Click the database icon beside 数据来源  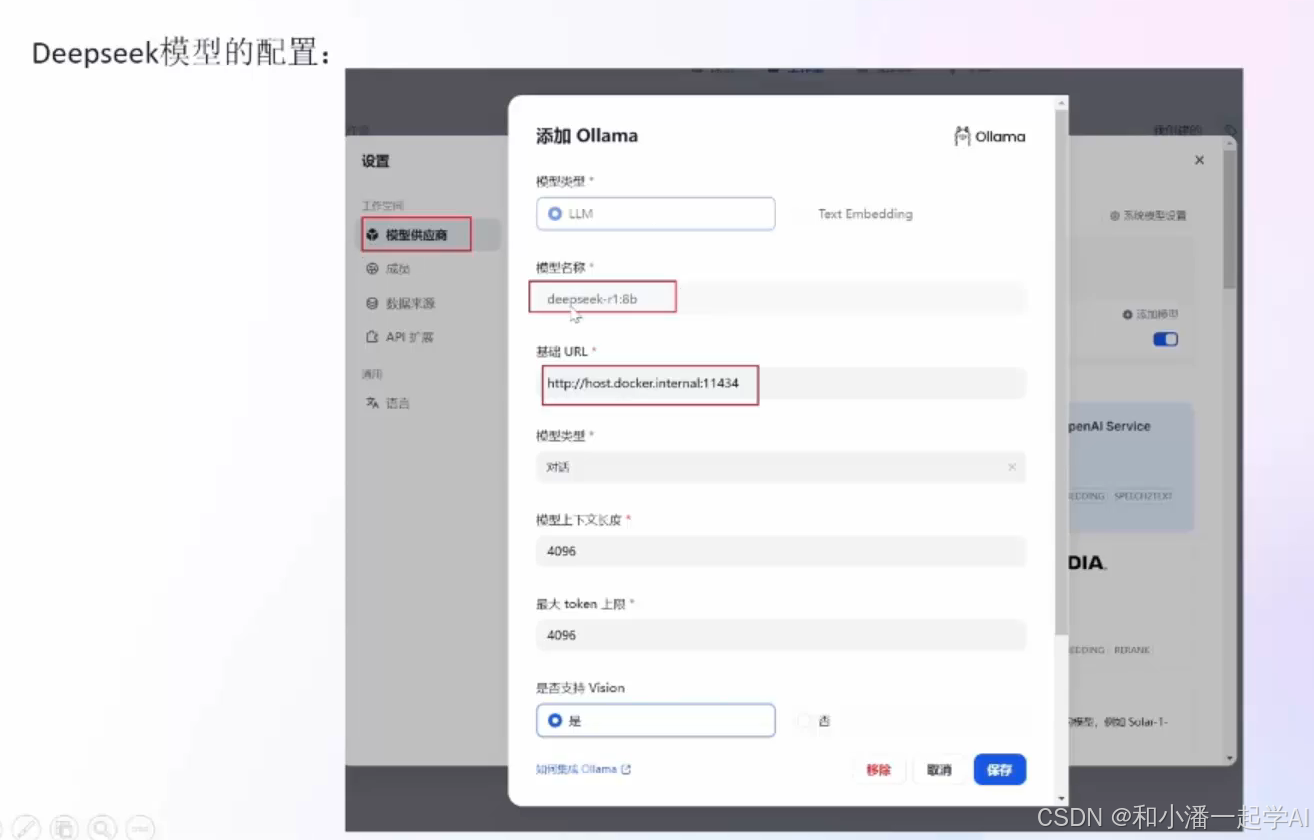pyautogui.click(x=372, y=303)
